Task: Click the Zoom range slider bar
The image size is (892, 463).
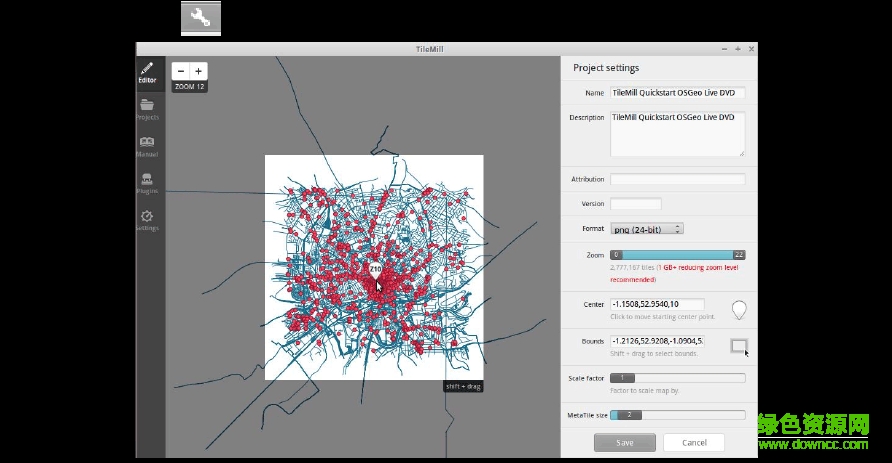Action: tap(678, 255)
